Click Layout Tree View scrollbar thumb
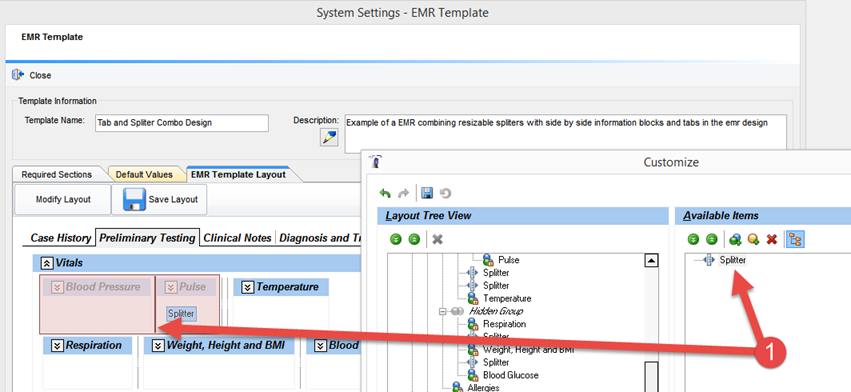This screenshot has width=851, height=392. pyautogui.click(x=651, y=377)
